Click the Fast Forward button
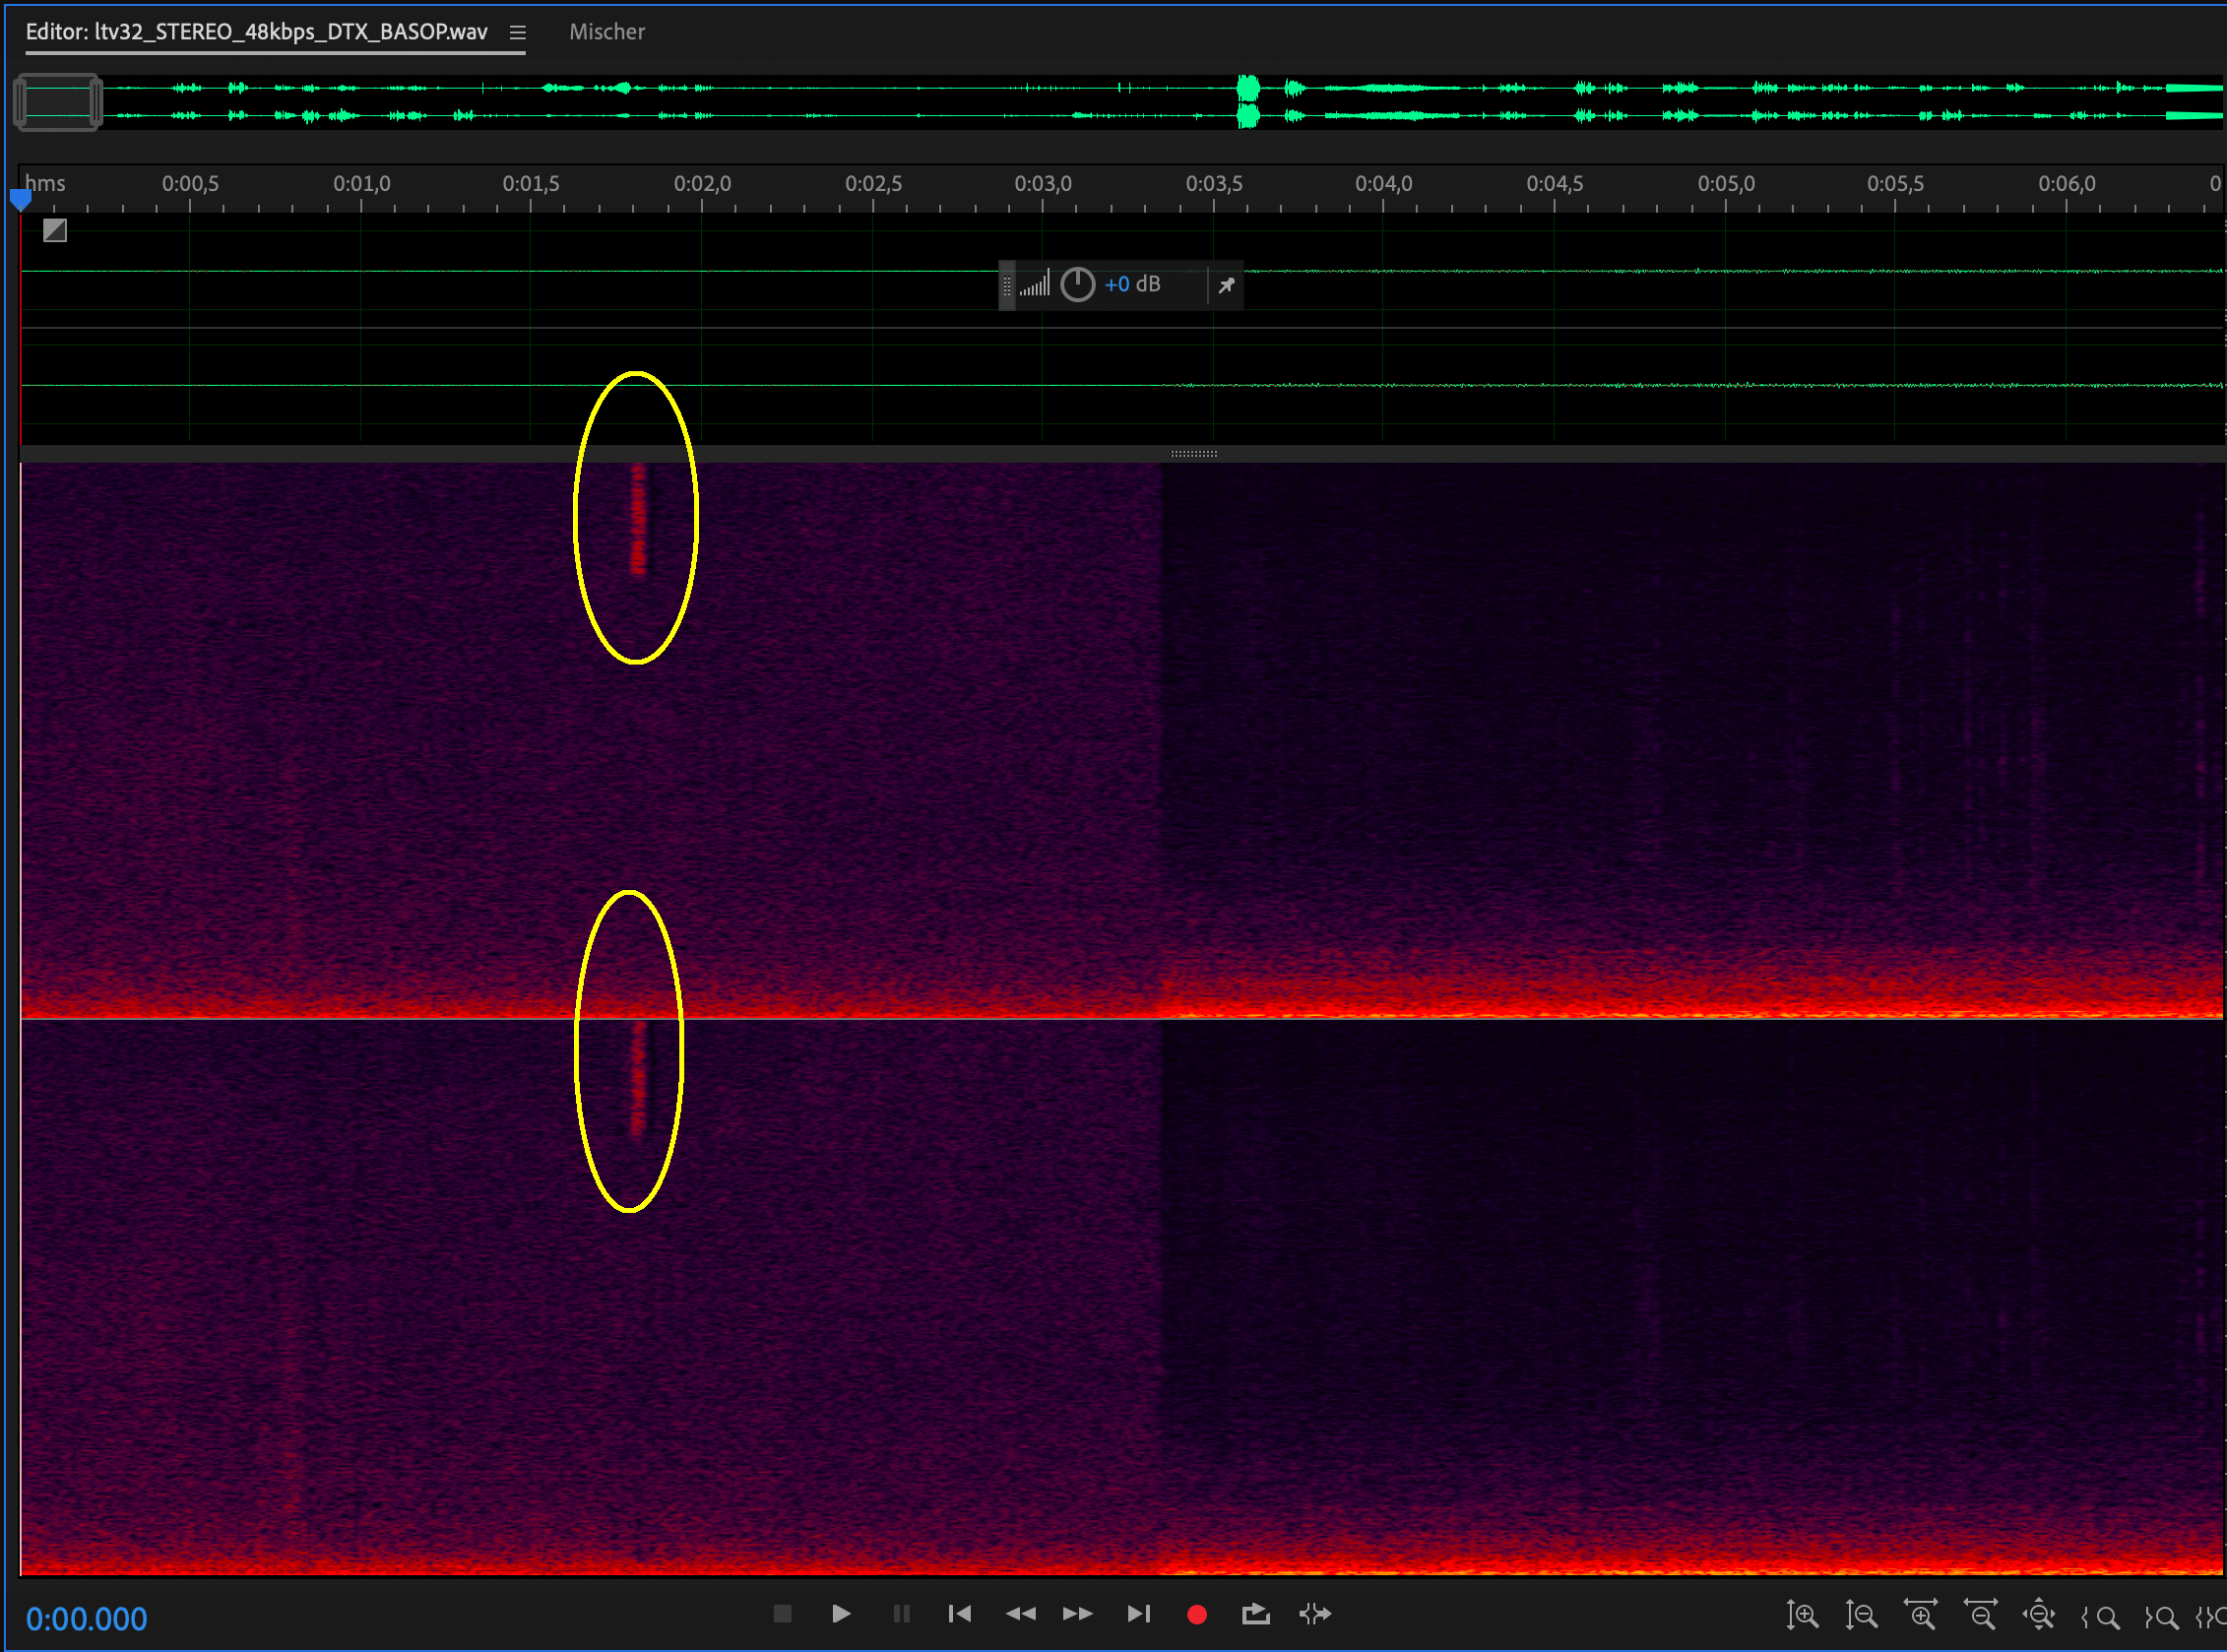 (x=1078, y=1614)
